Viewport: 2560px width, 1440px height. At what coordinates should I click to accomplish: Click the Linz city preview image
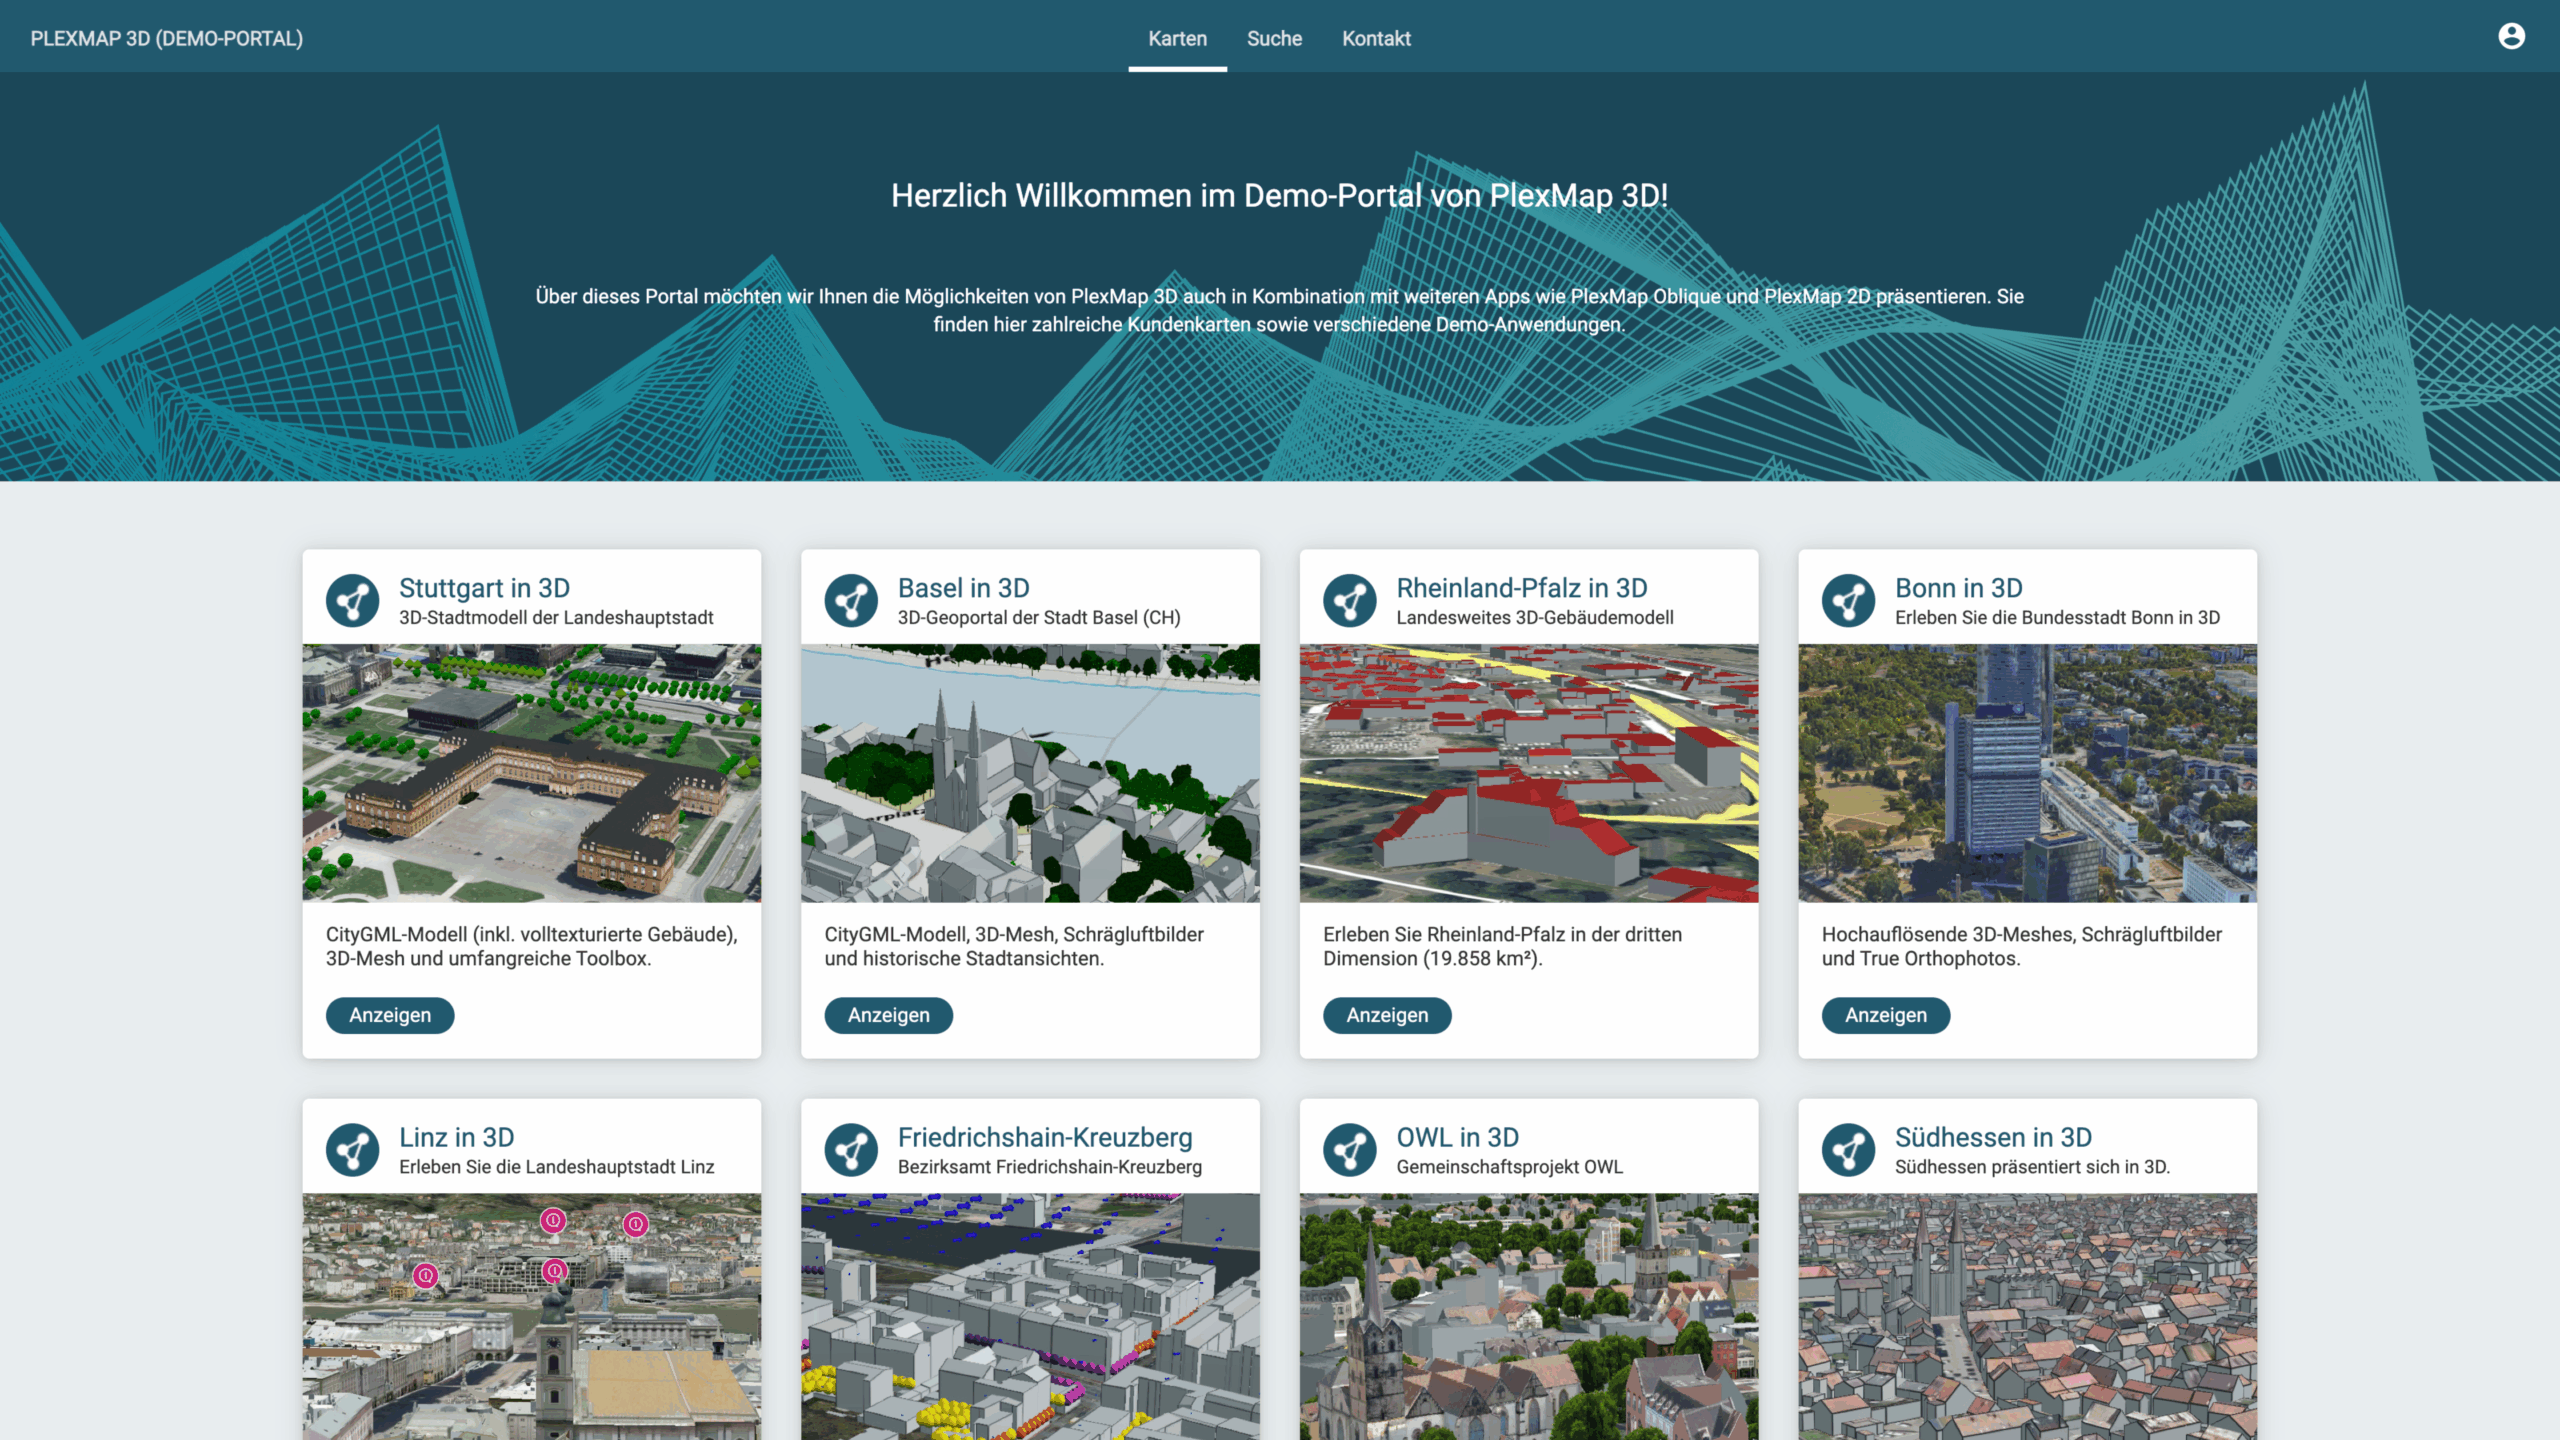tap(532, 1316)
